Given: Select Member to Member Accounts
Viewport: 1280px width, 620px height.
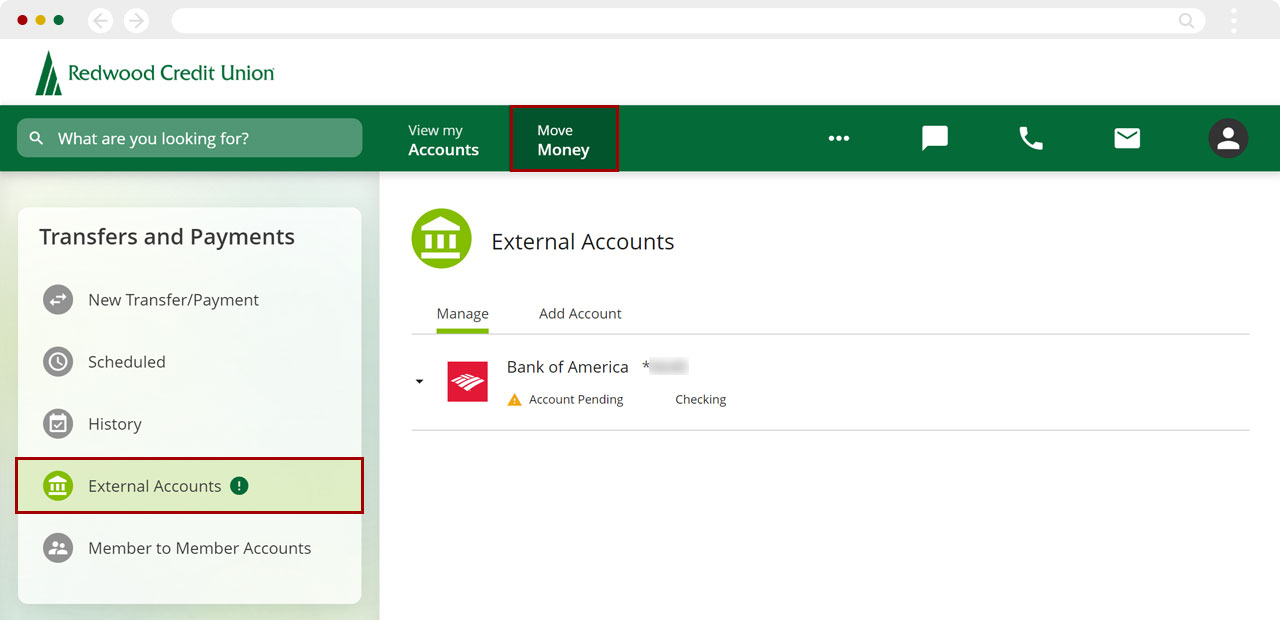Looking at the screenshot, I should coord(189,548).
